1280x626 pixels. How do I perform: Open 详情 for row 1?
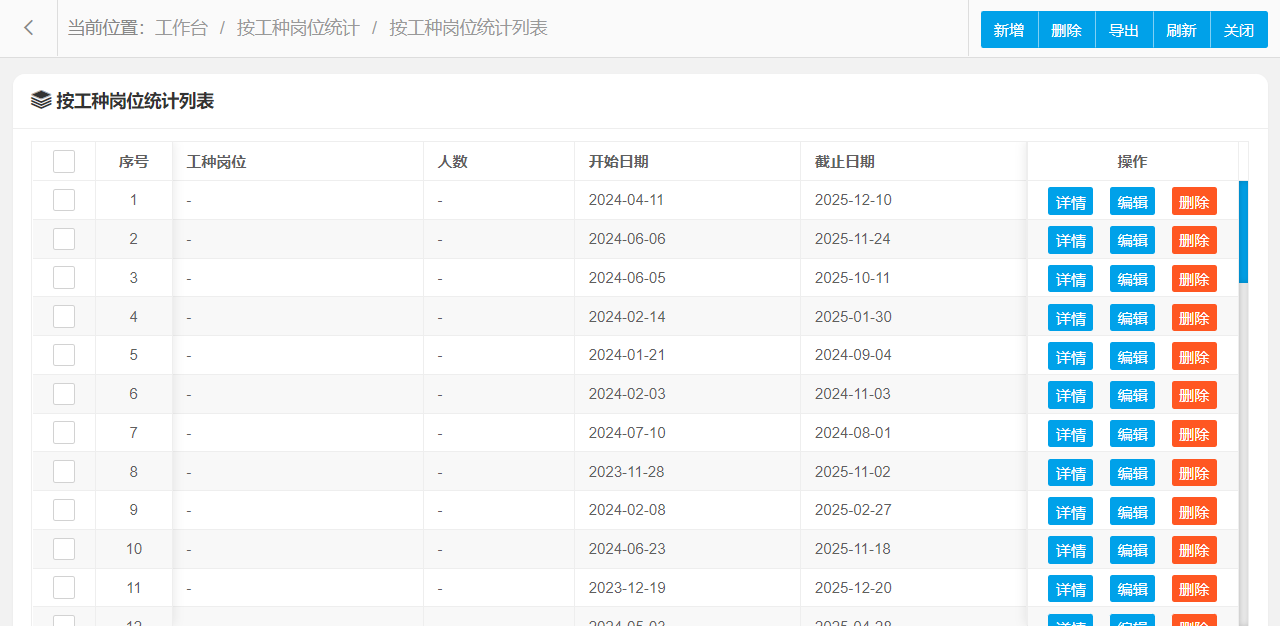point(1070,201)
